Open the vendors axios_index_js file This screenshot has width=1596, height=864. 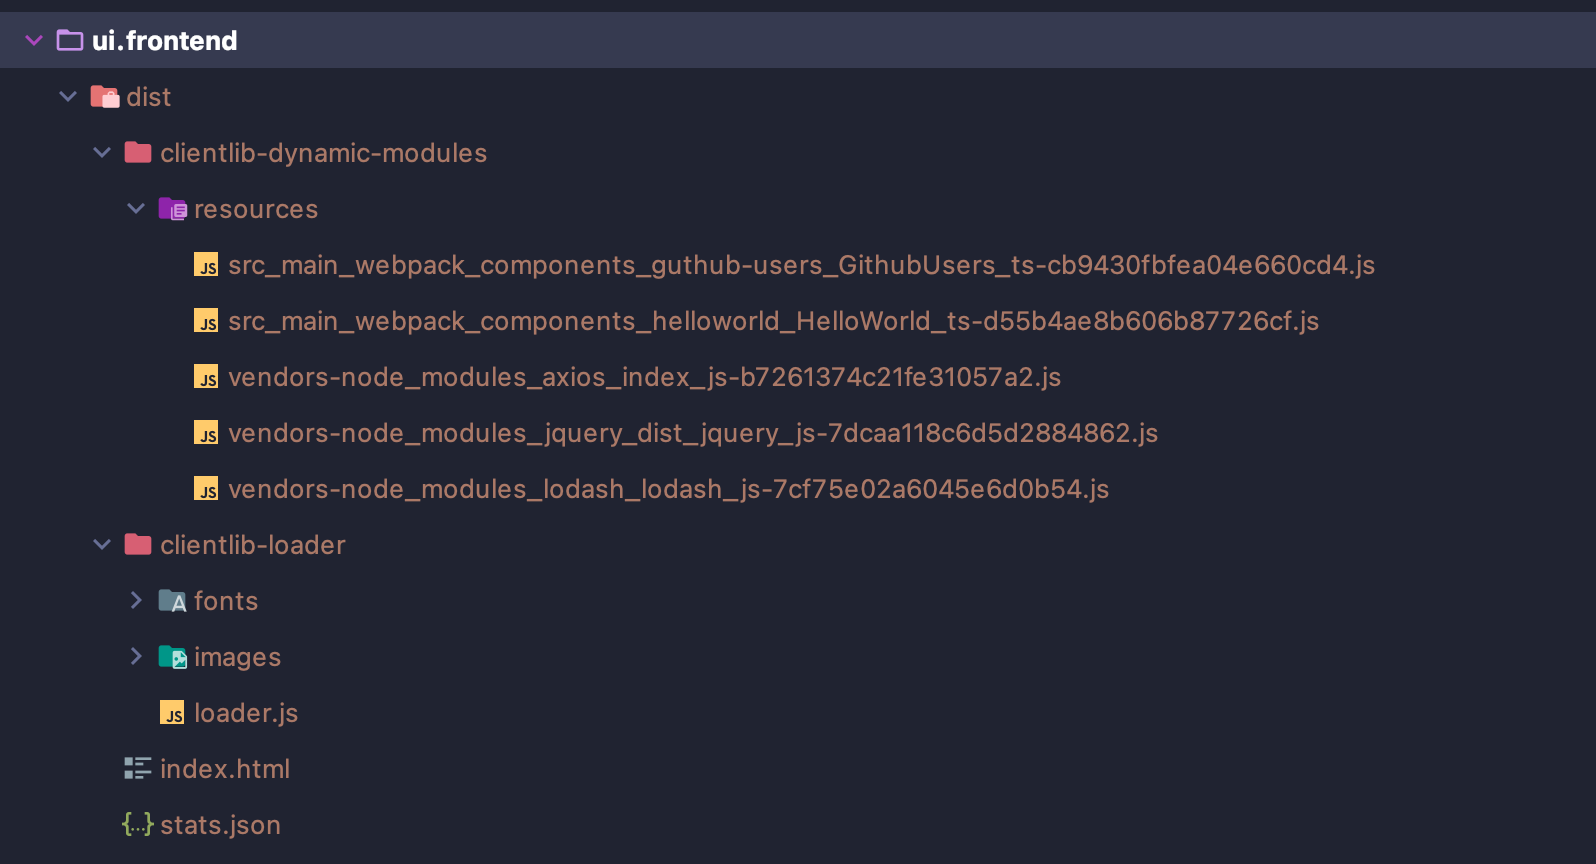(645, 377)
